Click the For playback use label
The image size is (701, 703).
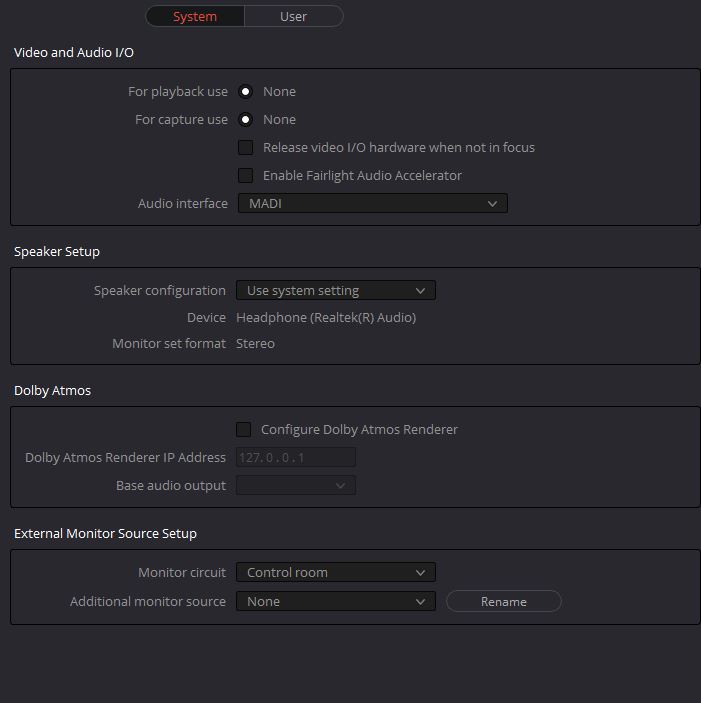point(178,91)
